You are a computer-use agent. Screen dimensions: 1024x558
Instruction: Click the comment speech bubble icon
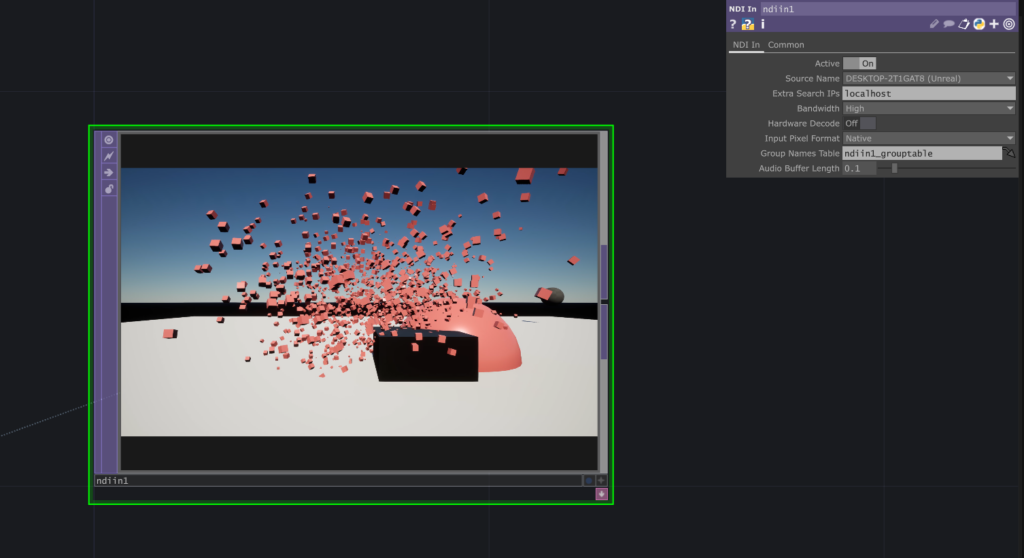tap(949, 24)
